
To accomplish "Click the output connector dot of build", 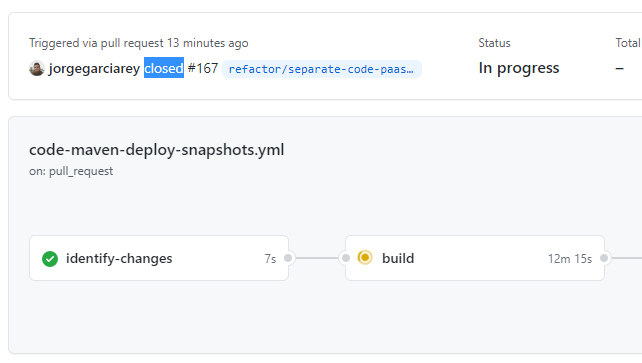I will point(604,258).
